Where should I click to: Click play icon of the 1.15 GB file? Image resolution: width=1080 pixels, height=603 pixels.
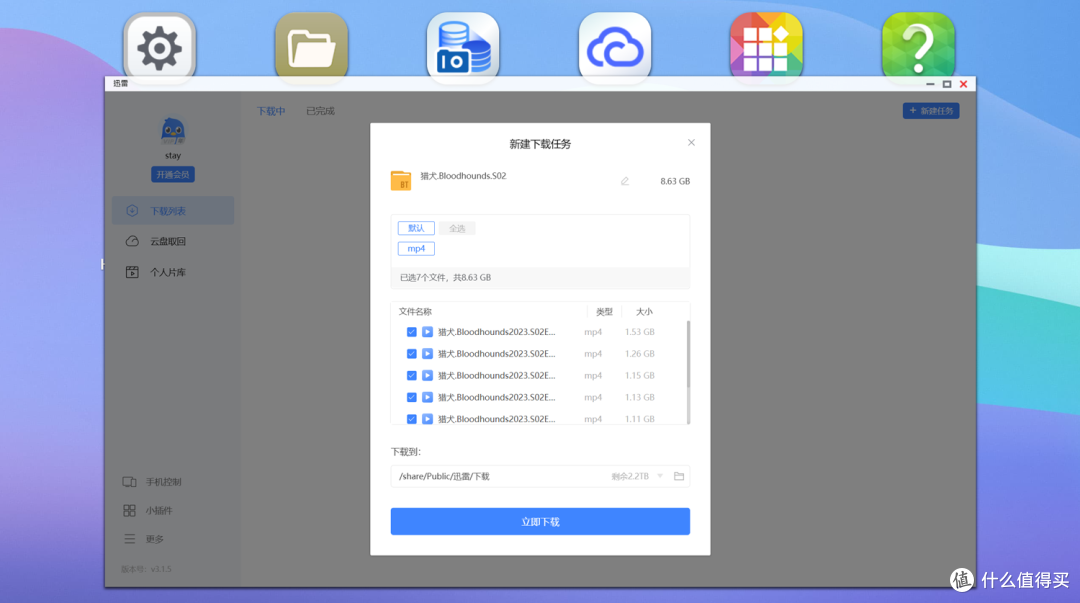428,376
